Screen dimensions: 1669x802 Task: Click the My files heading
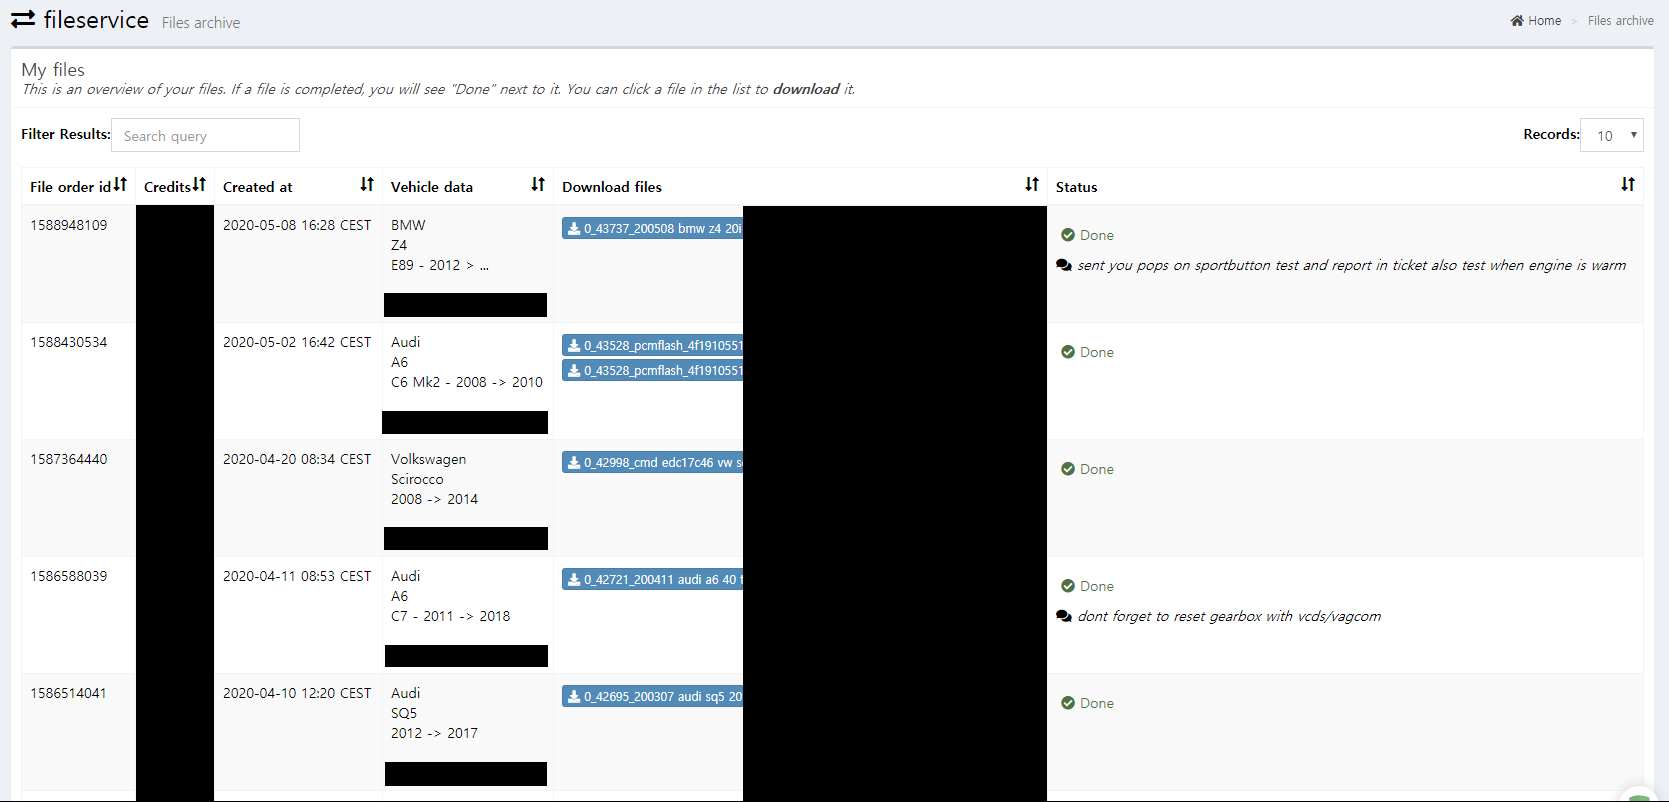coord(53,69)
